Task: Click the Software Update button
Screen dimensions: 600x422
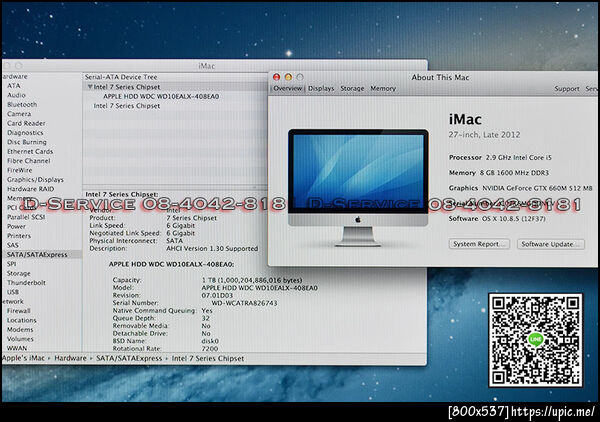Action: tap(551, 244)
